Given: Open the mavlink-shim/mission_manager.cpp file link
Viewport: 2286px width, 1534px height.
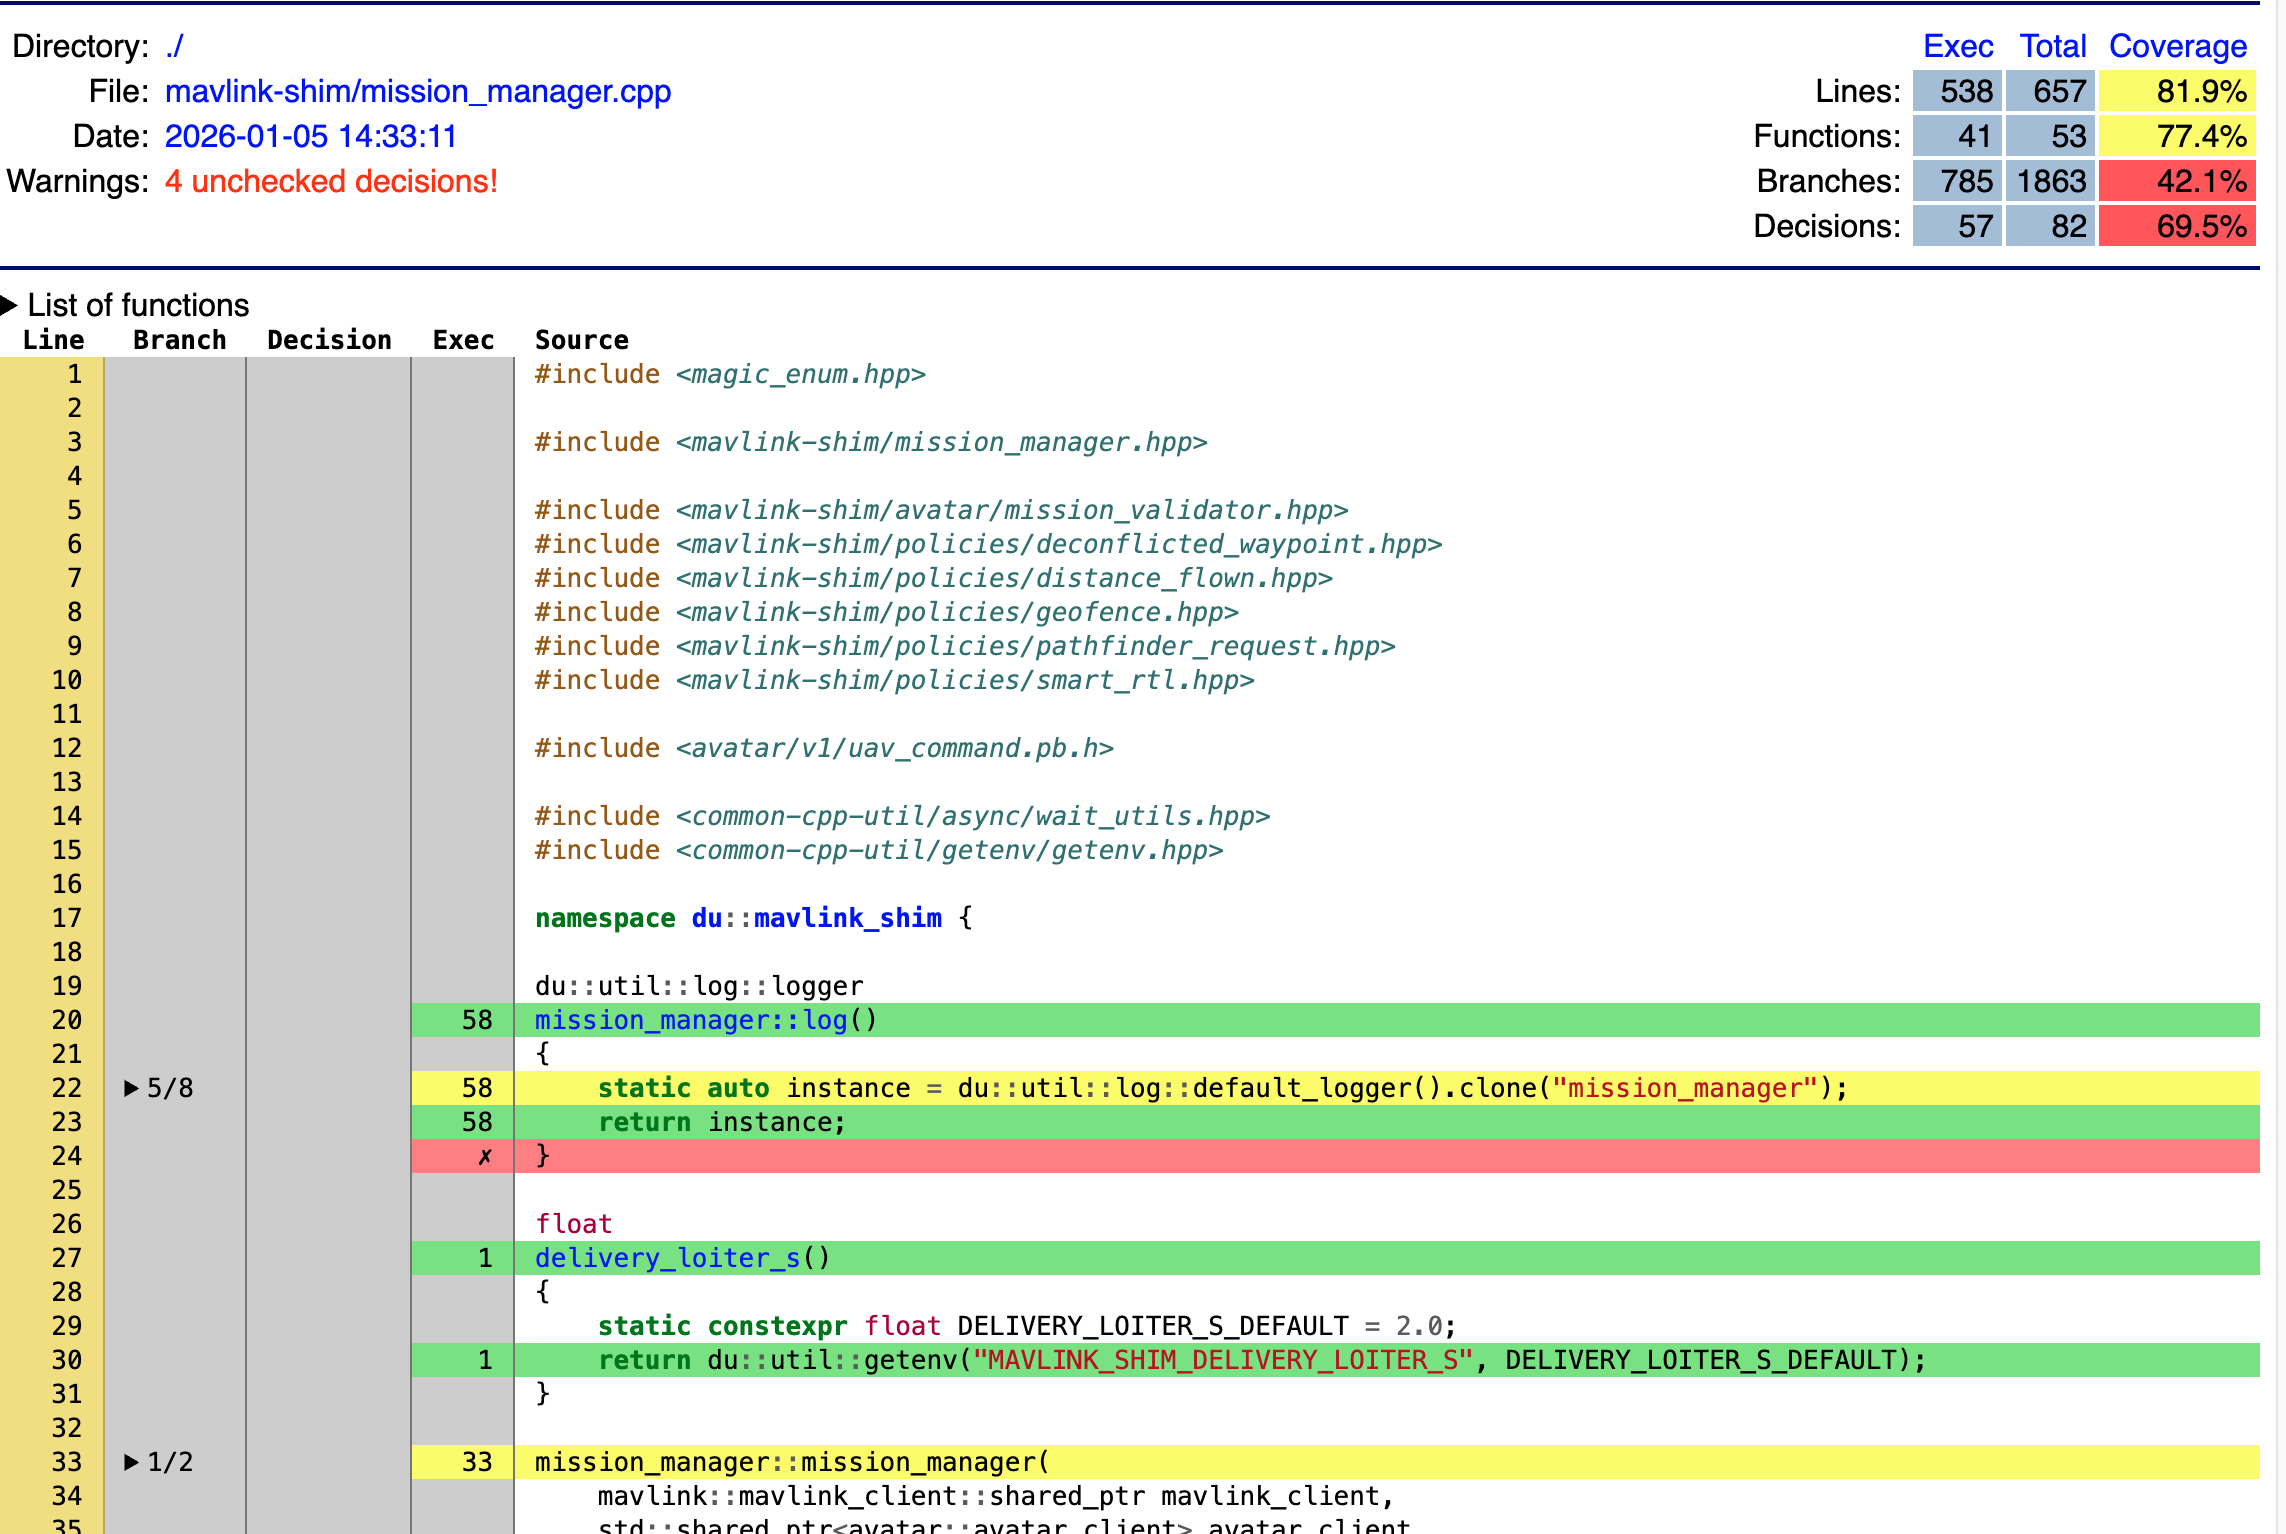Looking at the screenshot, I should coord(418,91).
